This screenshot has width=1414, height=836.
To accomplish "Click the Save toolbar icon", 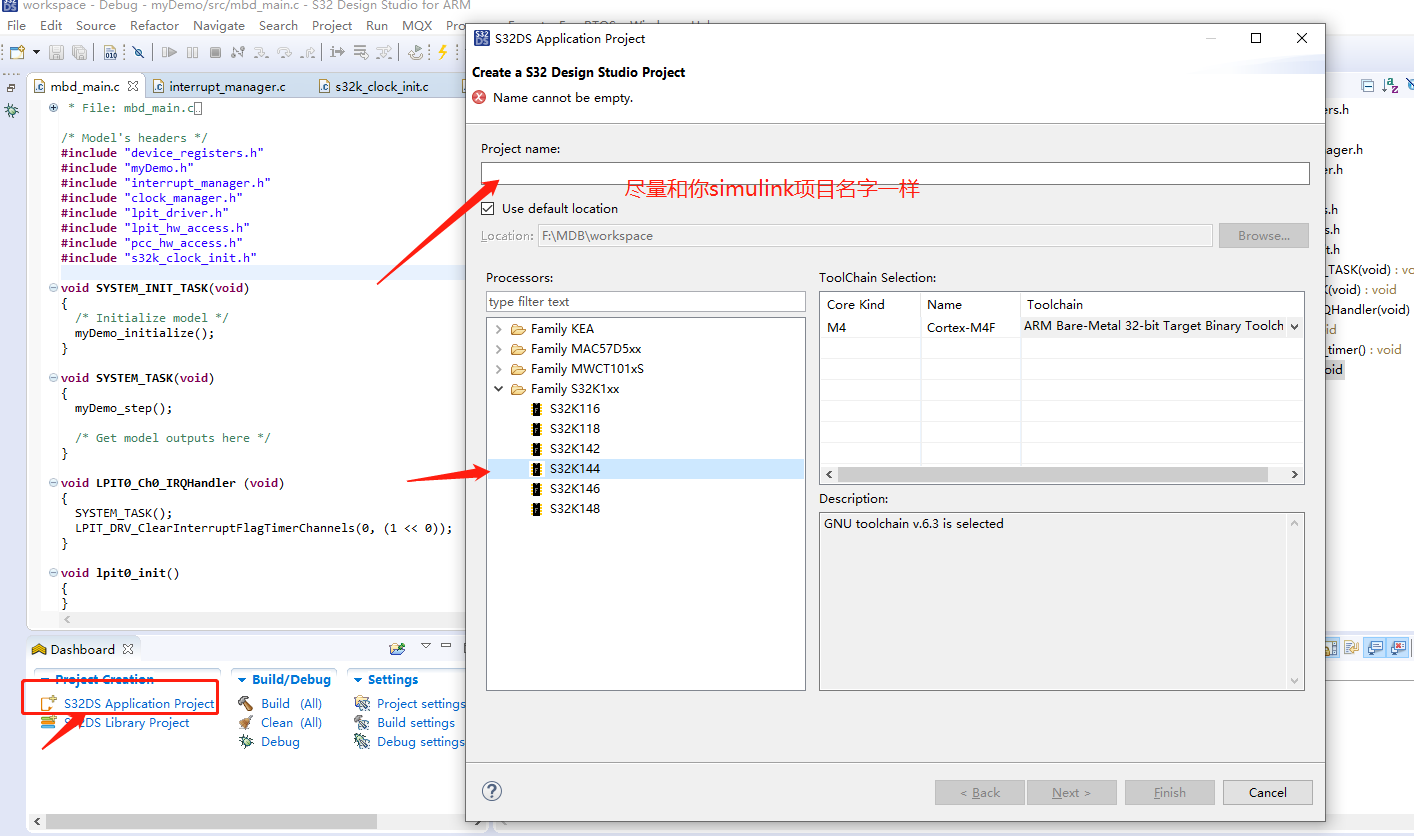I will tap(56, 52).
